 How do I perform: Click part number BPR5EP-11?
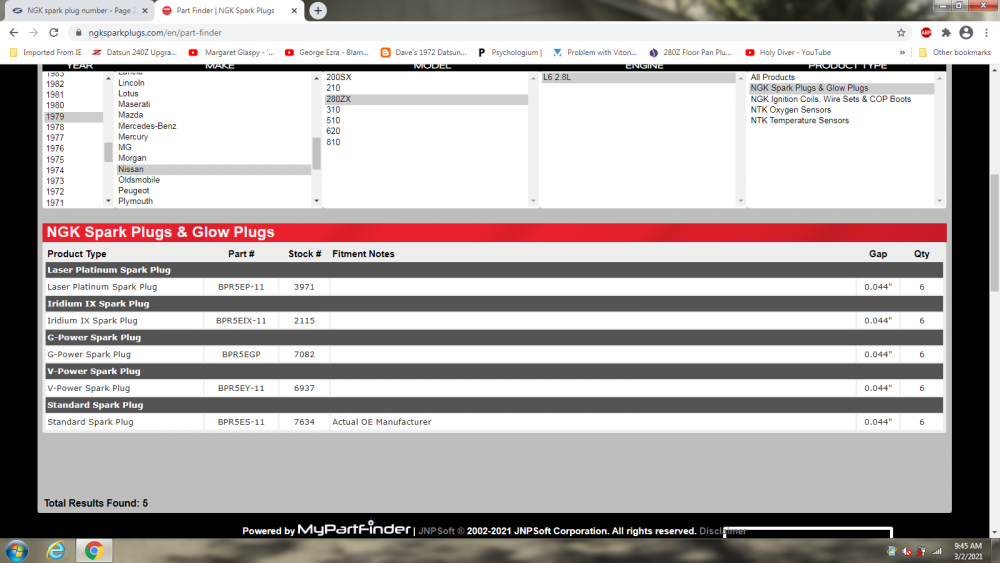(x=241, y=287)
